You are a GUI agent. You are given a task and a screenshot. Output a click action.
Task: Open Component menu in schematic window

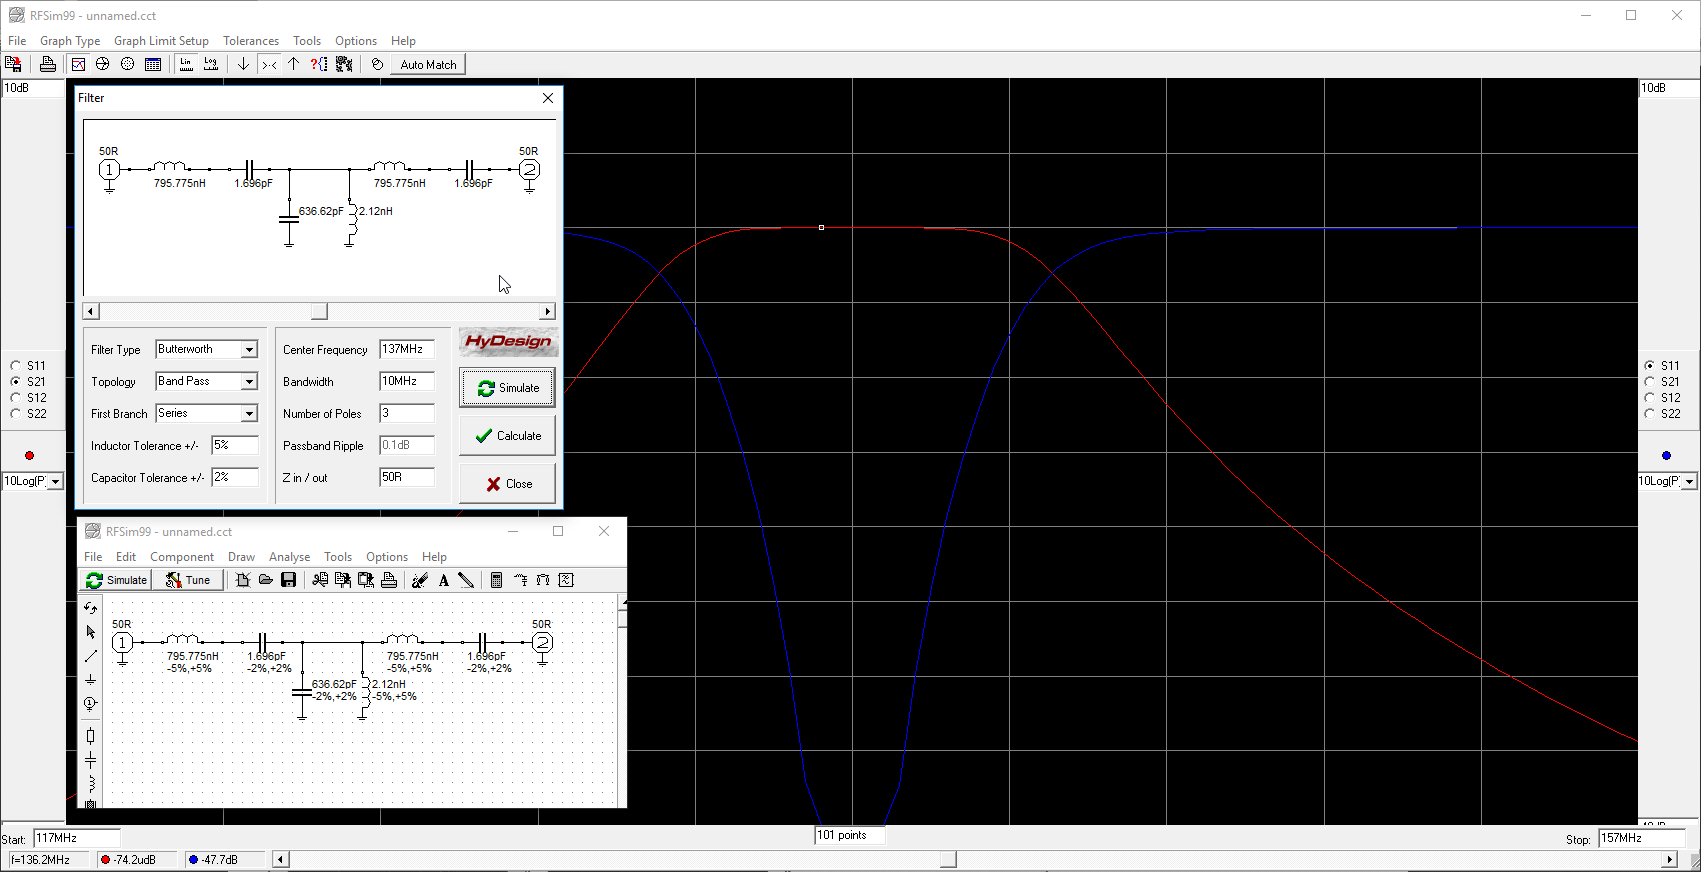click(182, 557)
